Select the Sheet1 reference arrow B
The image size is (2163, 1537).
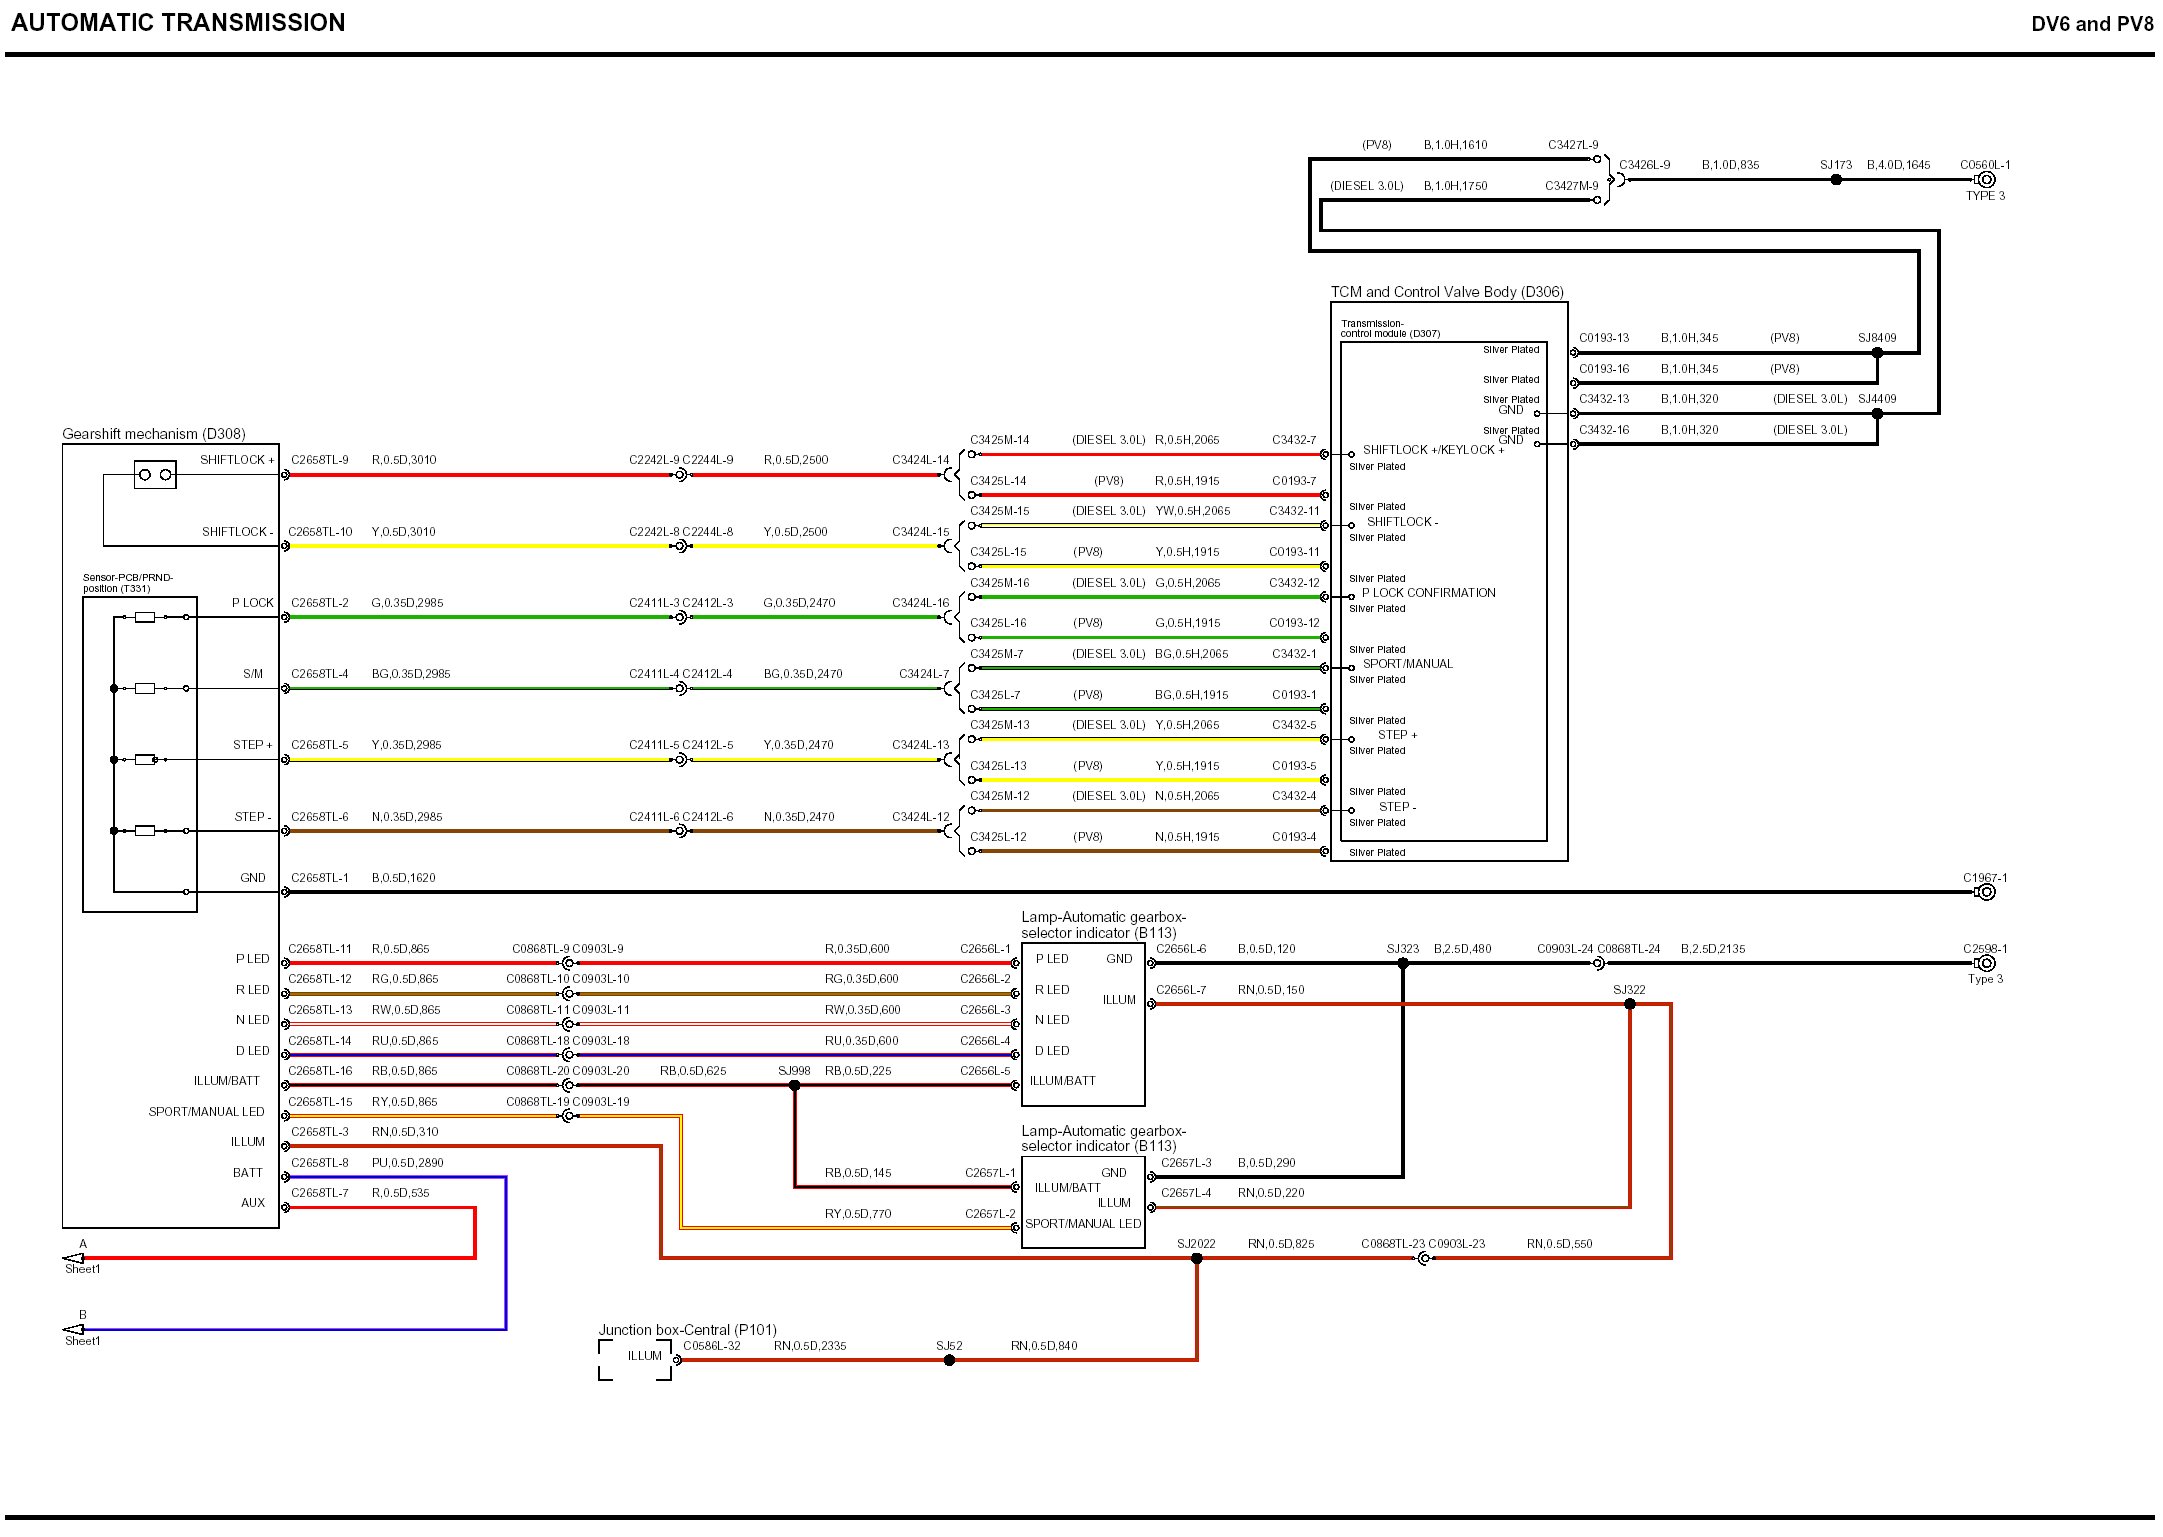(x=73, y=1329)
